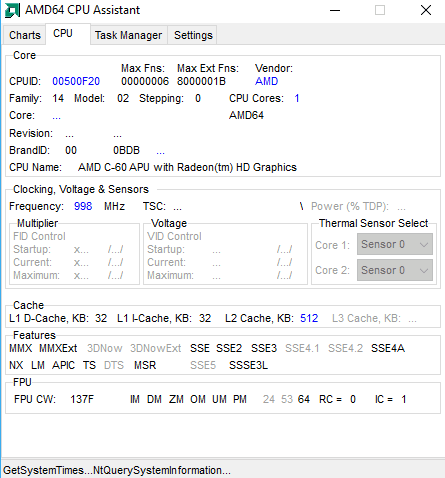Click the AMD64 CPU Assistant title icon
Viewport: 445px width, 478px height.
[x=12, y=10]
